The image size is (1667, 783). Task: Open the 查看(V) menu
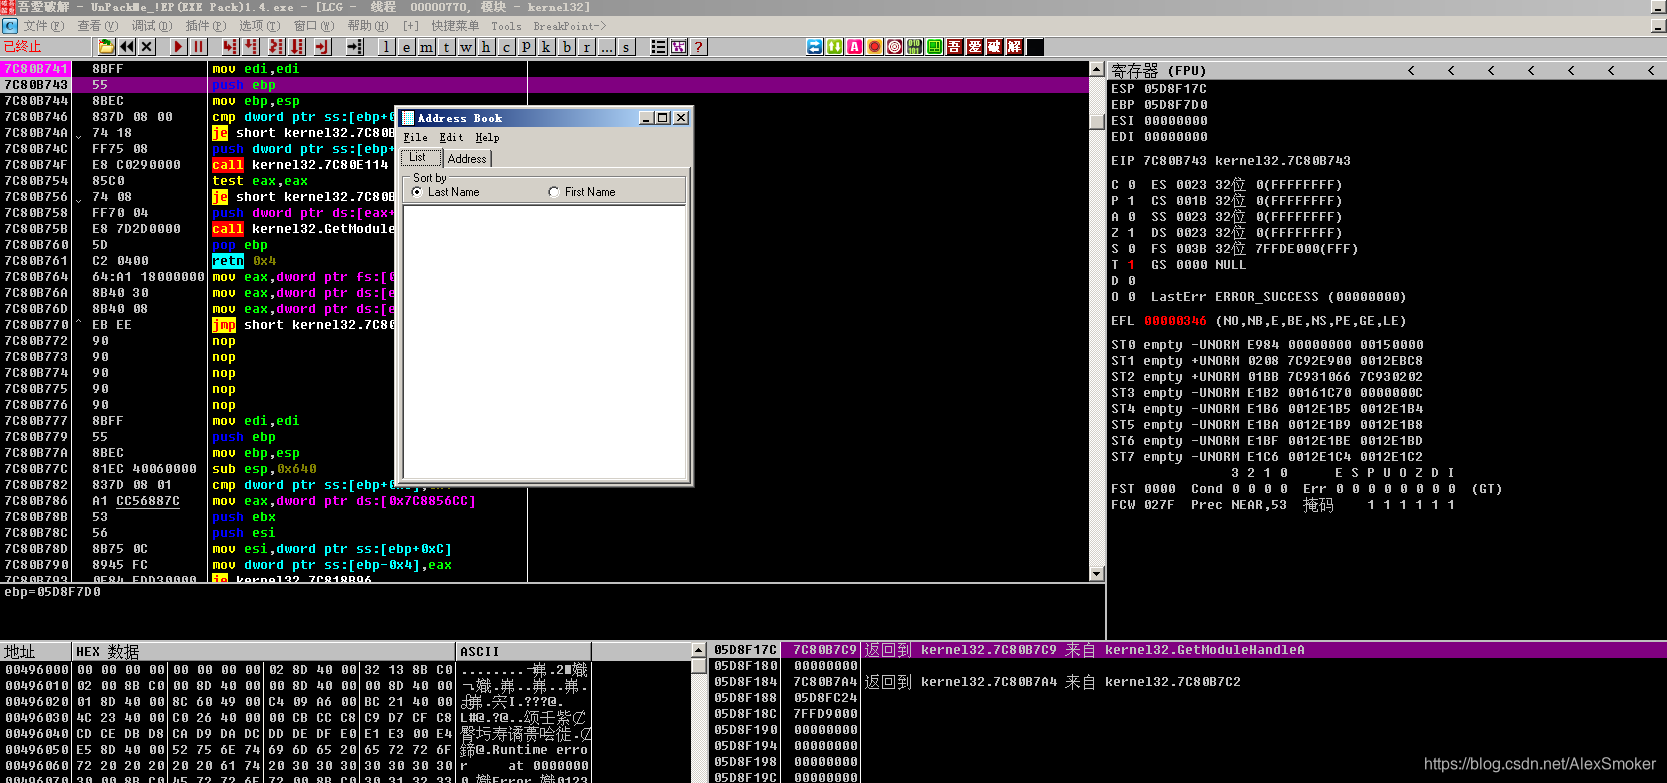[97, 26]
